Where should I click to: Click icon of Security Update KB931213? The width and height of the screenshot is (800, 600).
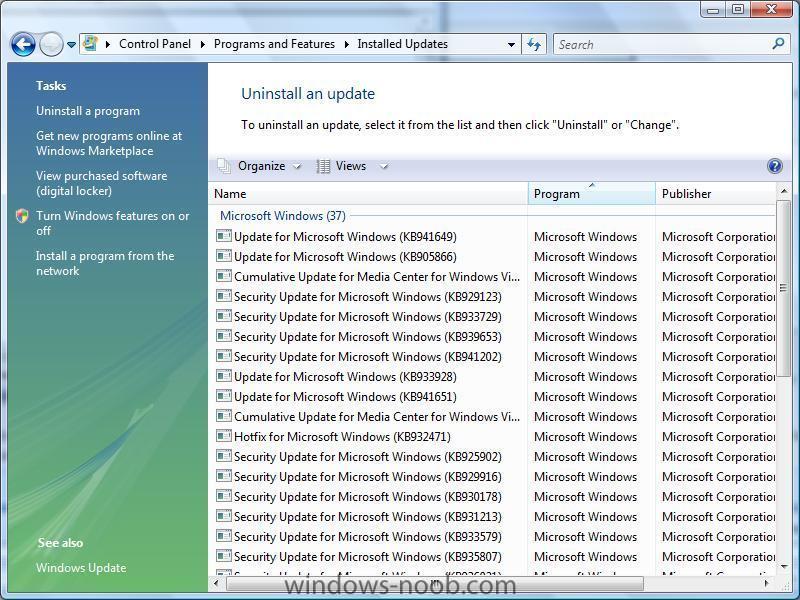coord(223,516)
